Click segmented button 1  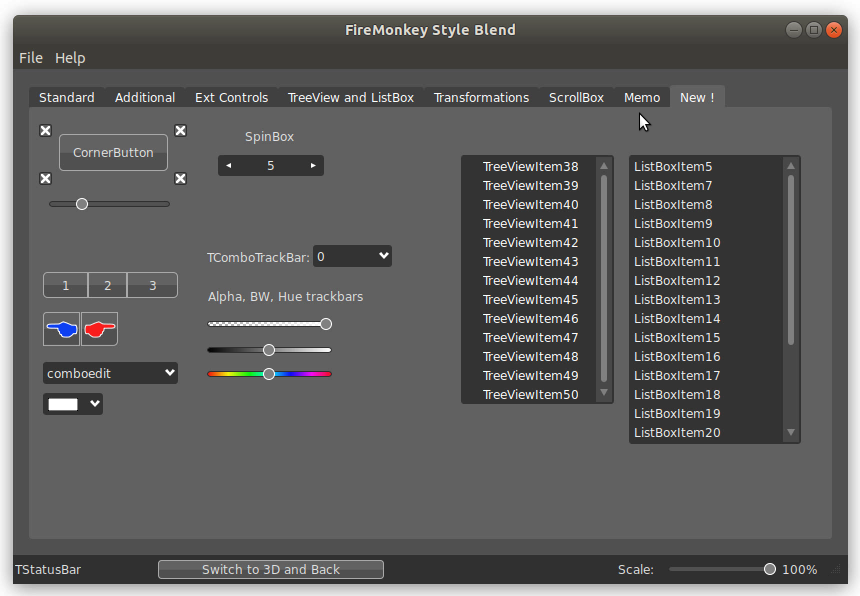pos(65,285)
